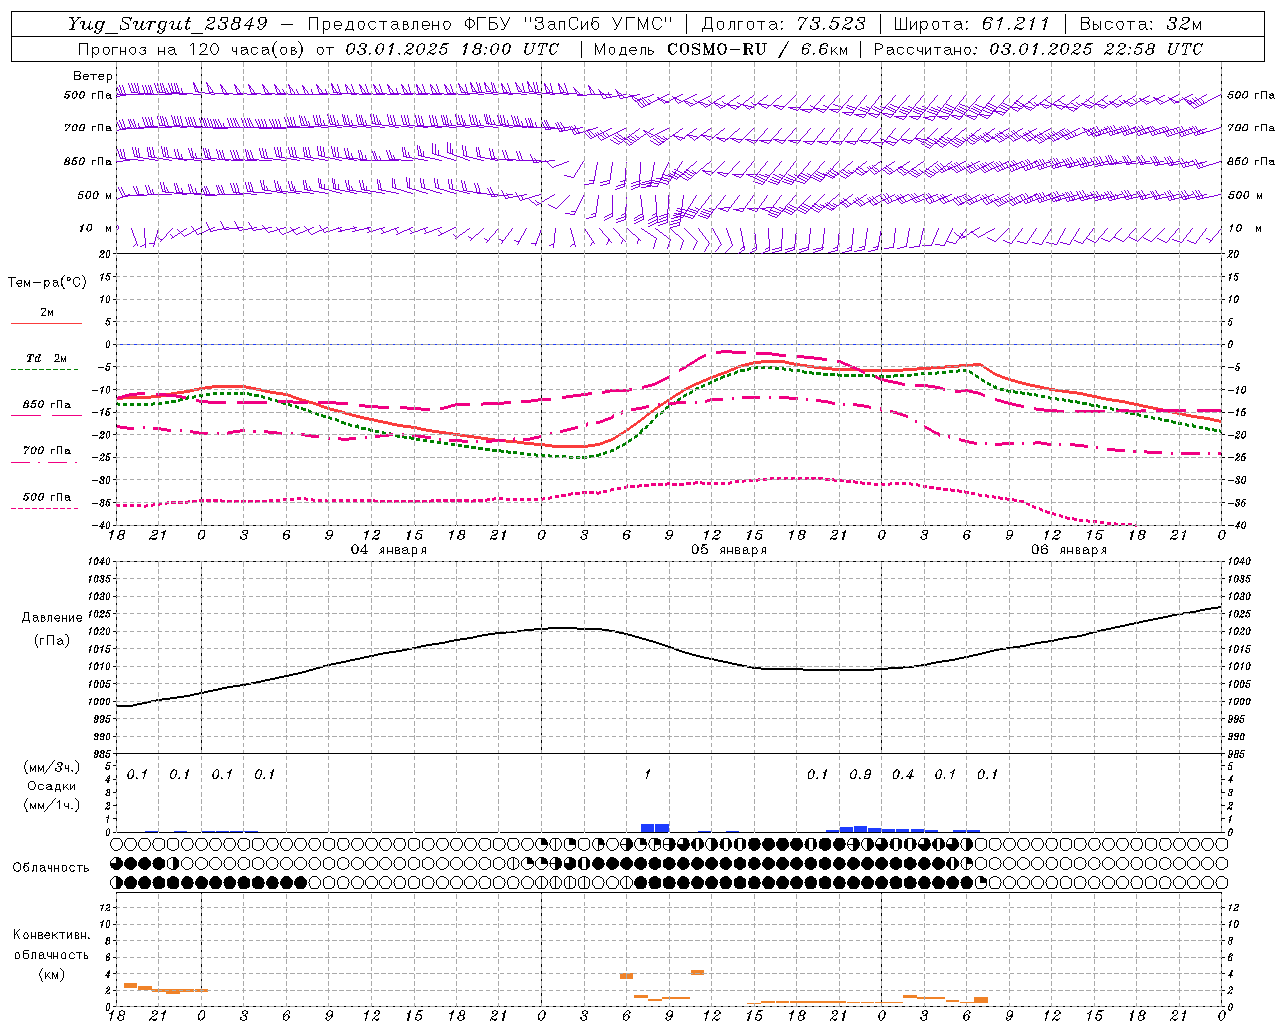Click the station title Yug_Surgut_23849
1280x1024 pixels.
point(168,24)
